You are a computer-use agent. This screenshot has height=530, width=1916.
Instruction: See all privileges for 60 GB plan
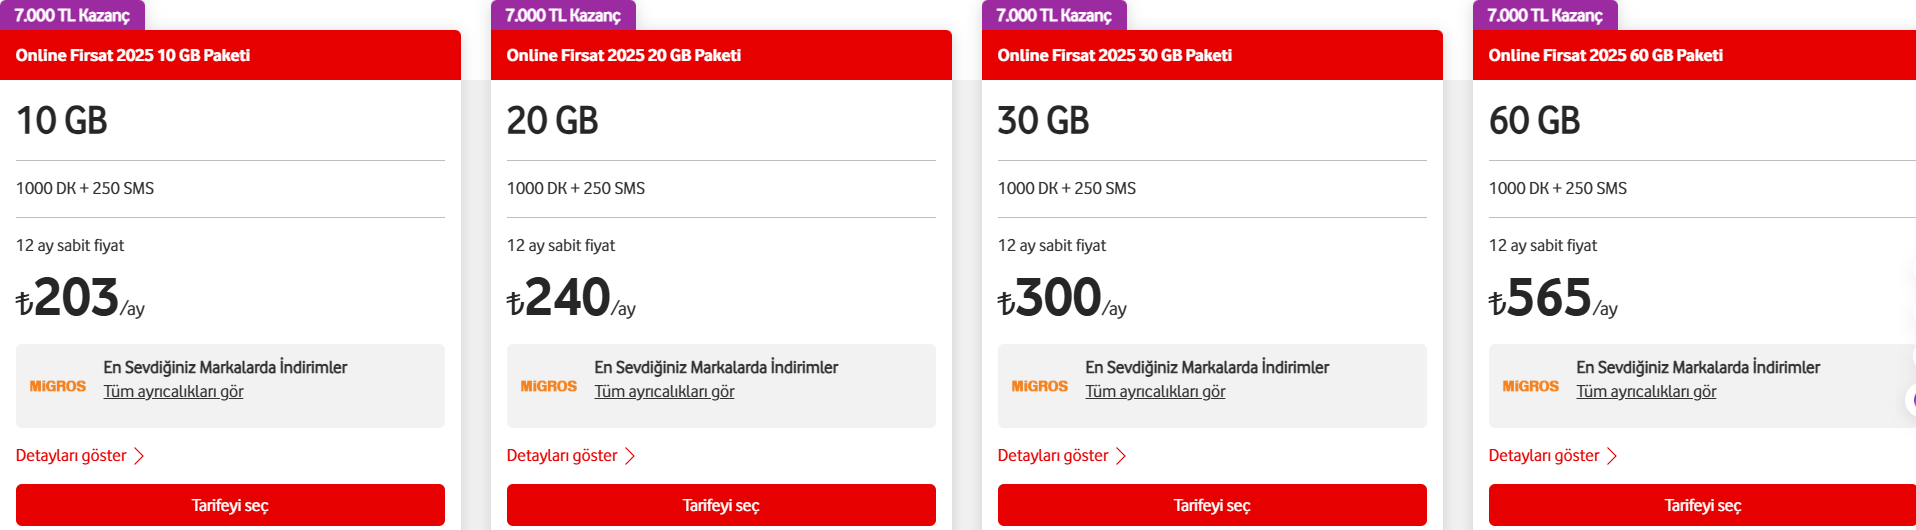coord(1647,392)
